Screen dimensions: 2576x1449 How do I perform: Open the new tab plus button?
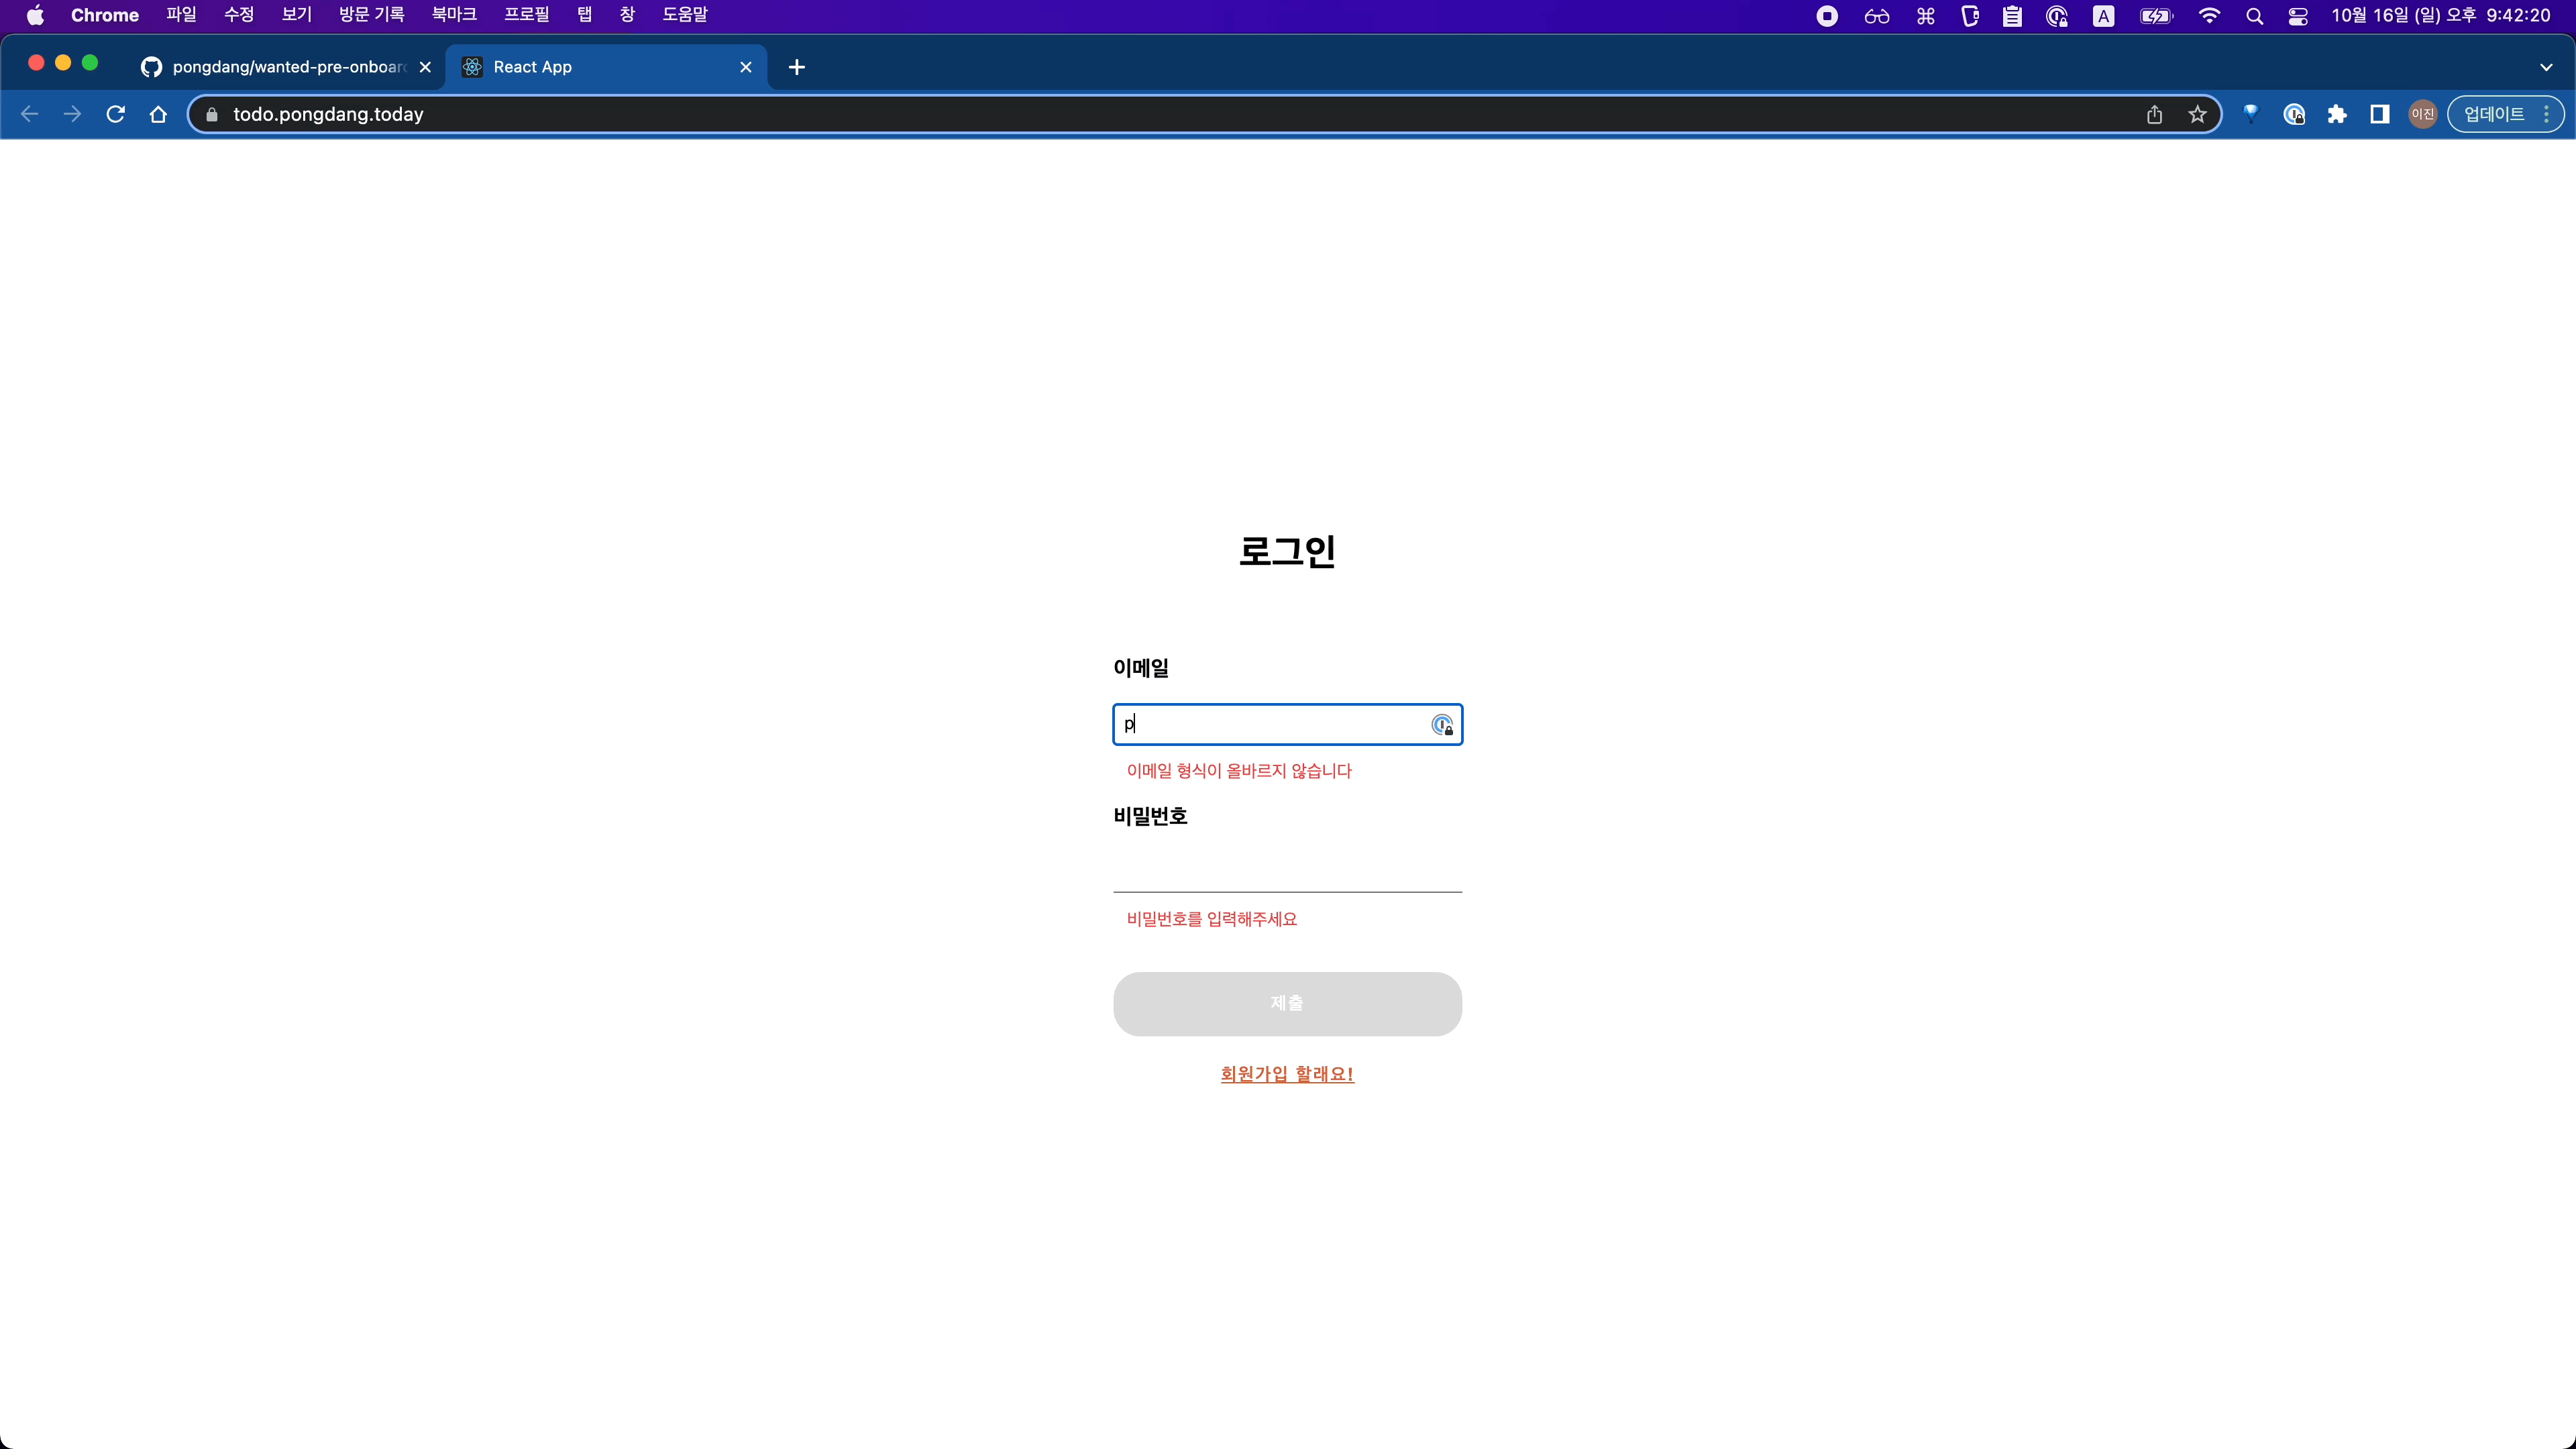[796, 67]
